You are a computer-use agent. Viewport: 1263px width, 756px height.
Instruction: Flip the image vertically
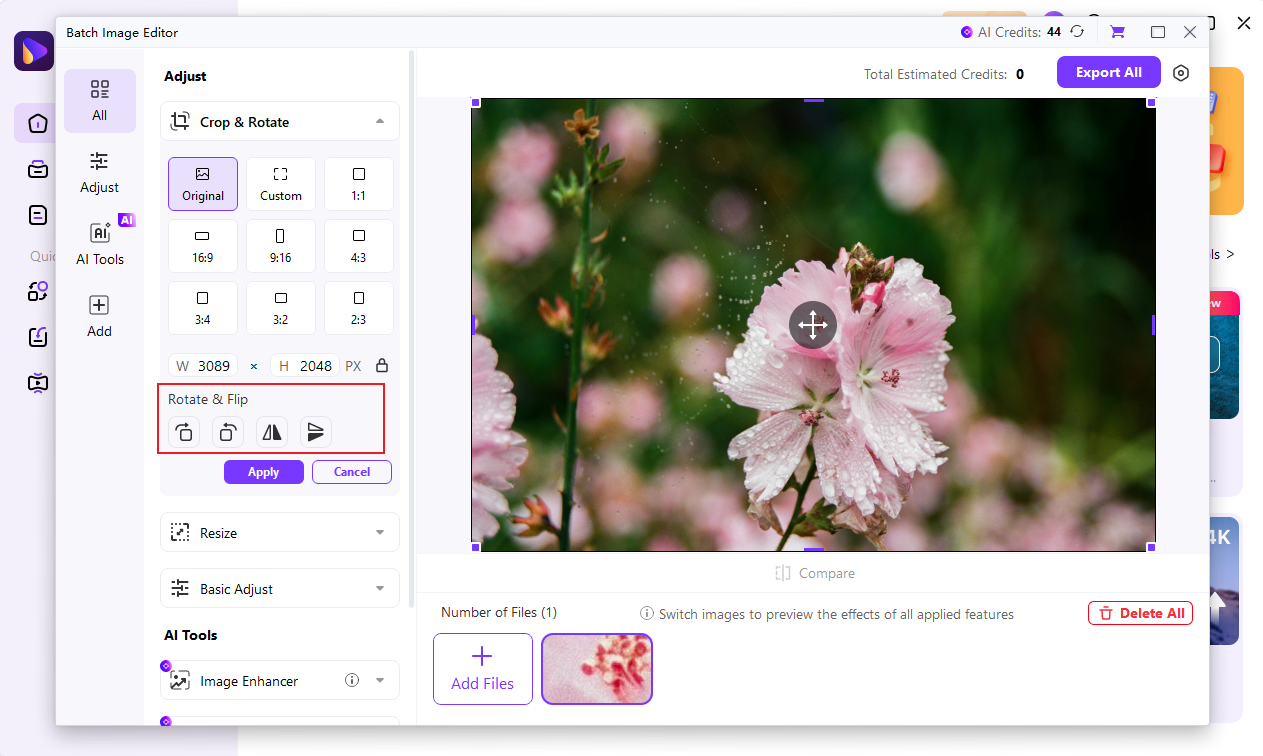[x=316, y=432]
